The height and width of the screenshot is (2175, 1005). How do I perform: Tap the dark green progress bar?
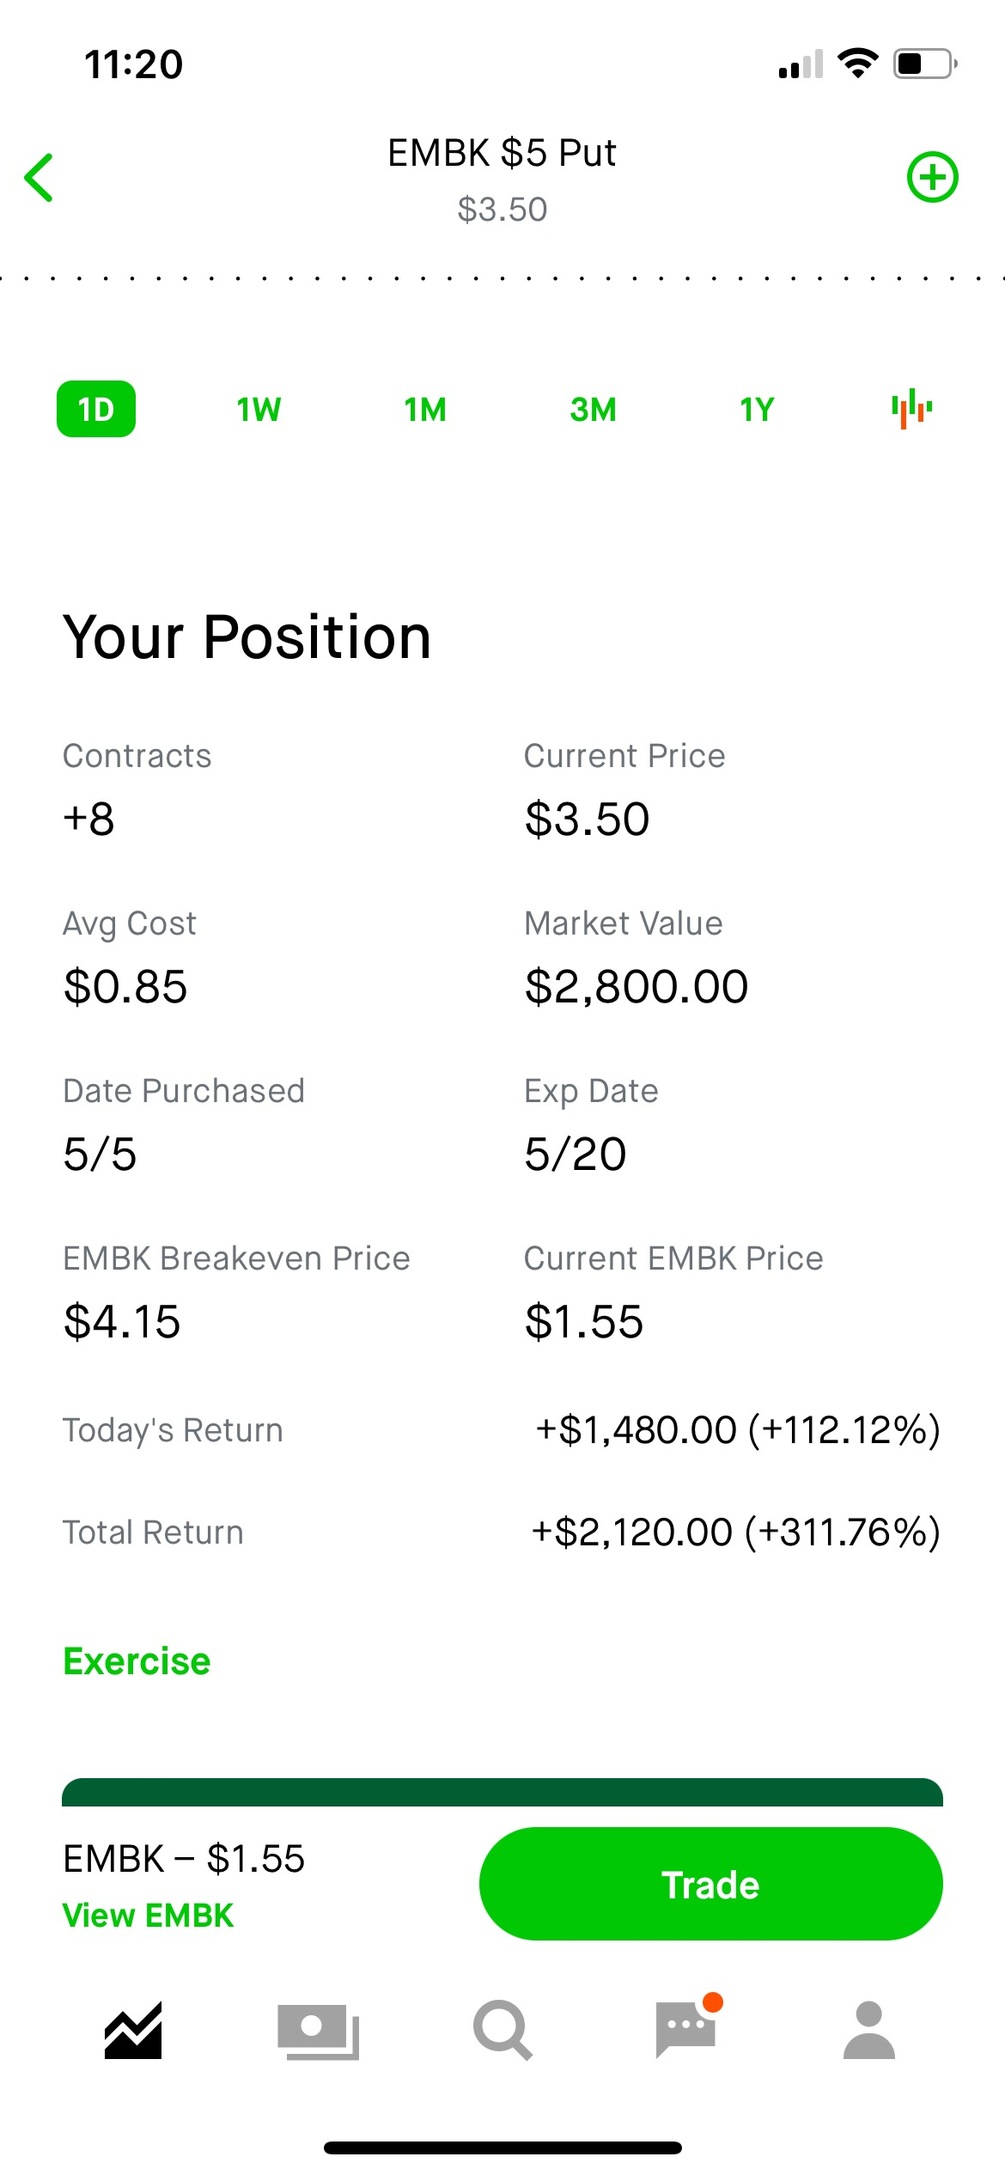[502, 1792]
